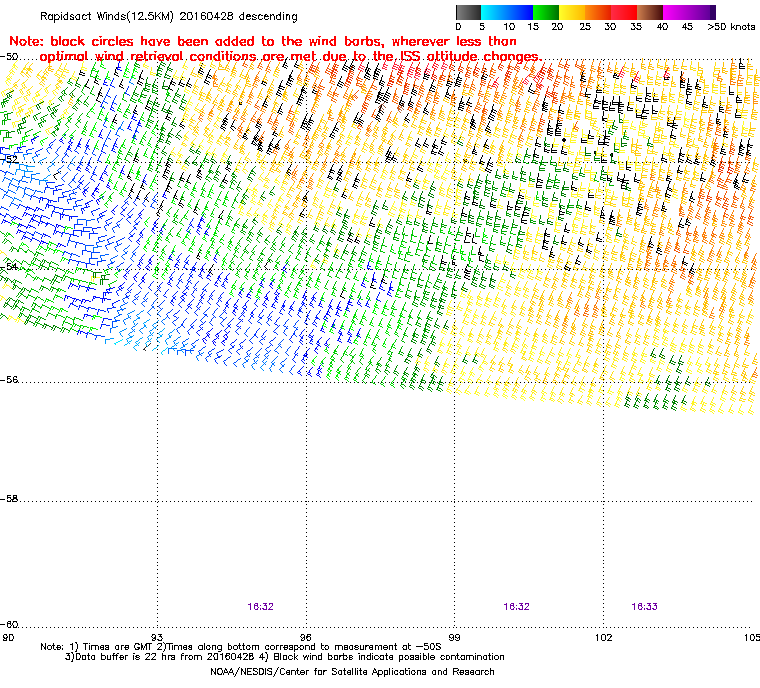Click the 'Rapidscat Winds(12.5KM) 20160428 descending' title
The image size is (760, 688).
(x=169, y=16)
